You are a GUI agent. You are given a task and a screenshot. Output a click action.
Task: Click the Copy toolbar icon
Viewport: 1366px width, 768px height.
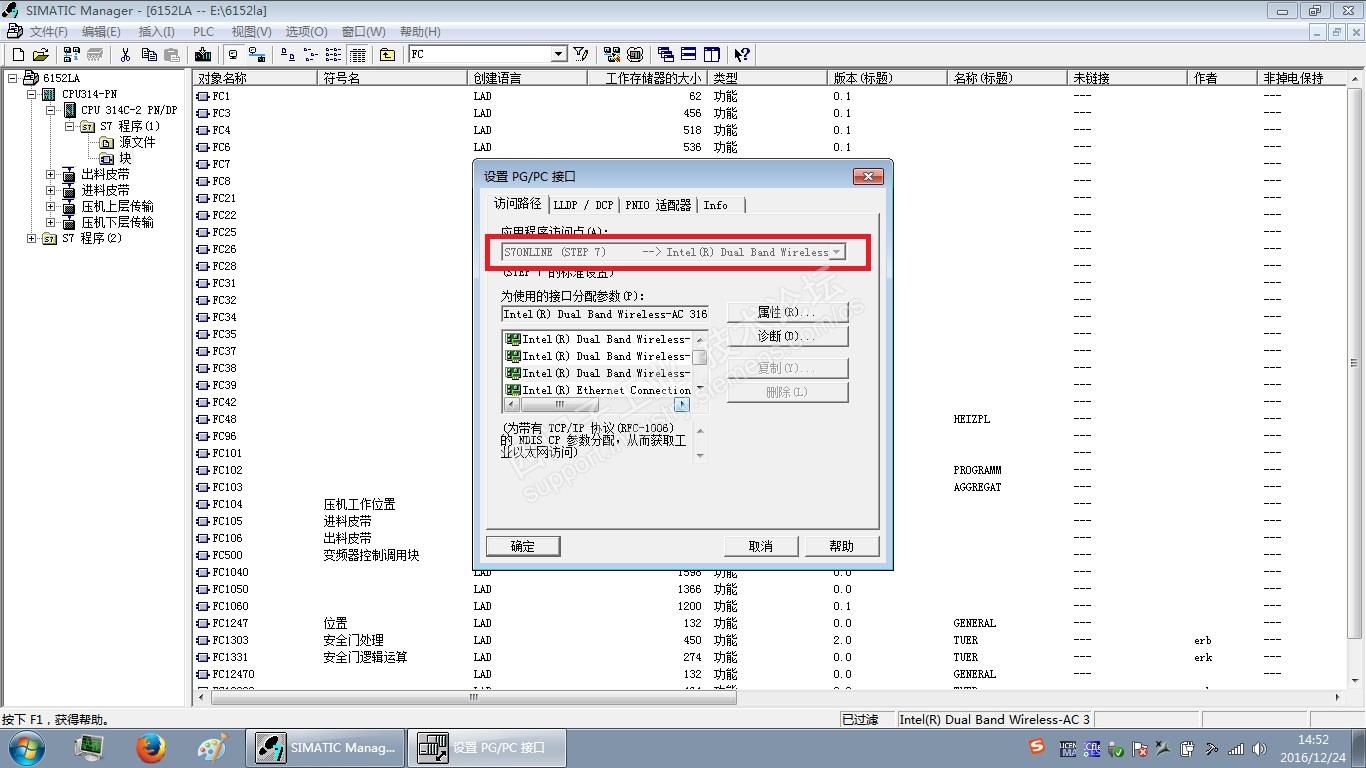[149, 55]
